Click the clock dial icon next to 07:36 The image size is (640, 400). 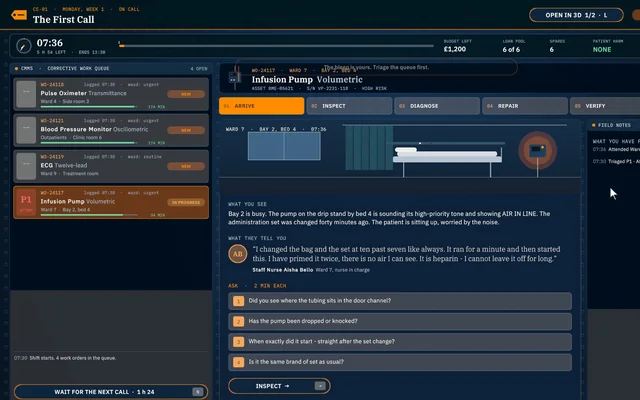(24, 46)
